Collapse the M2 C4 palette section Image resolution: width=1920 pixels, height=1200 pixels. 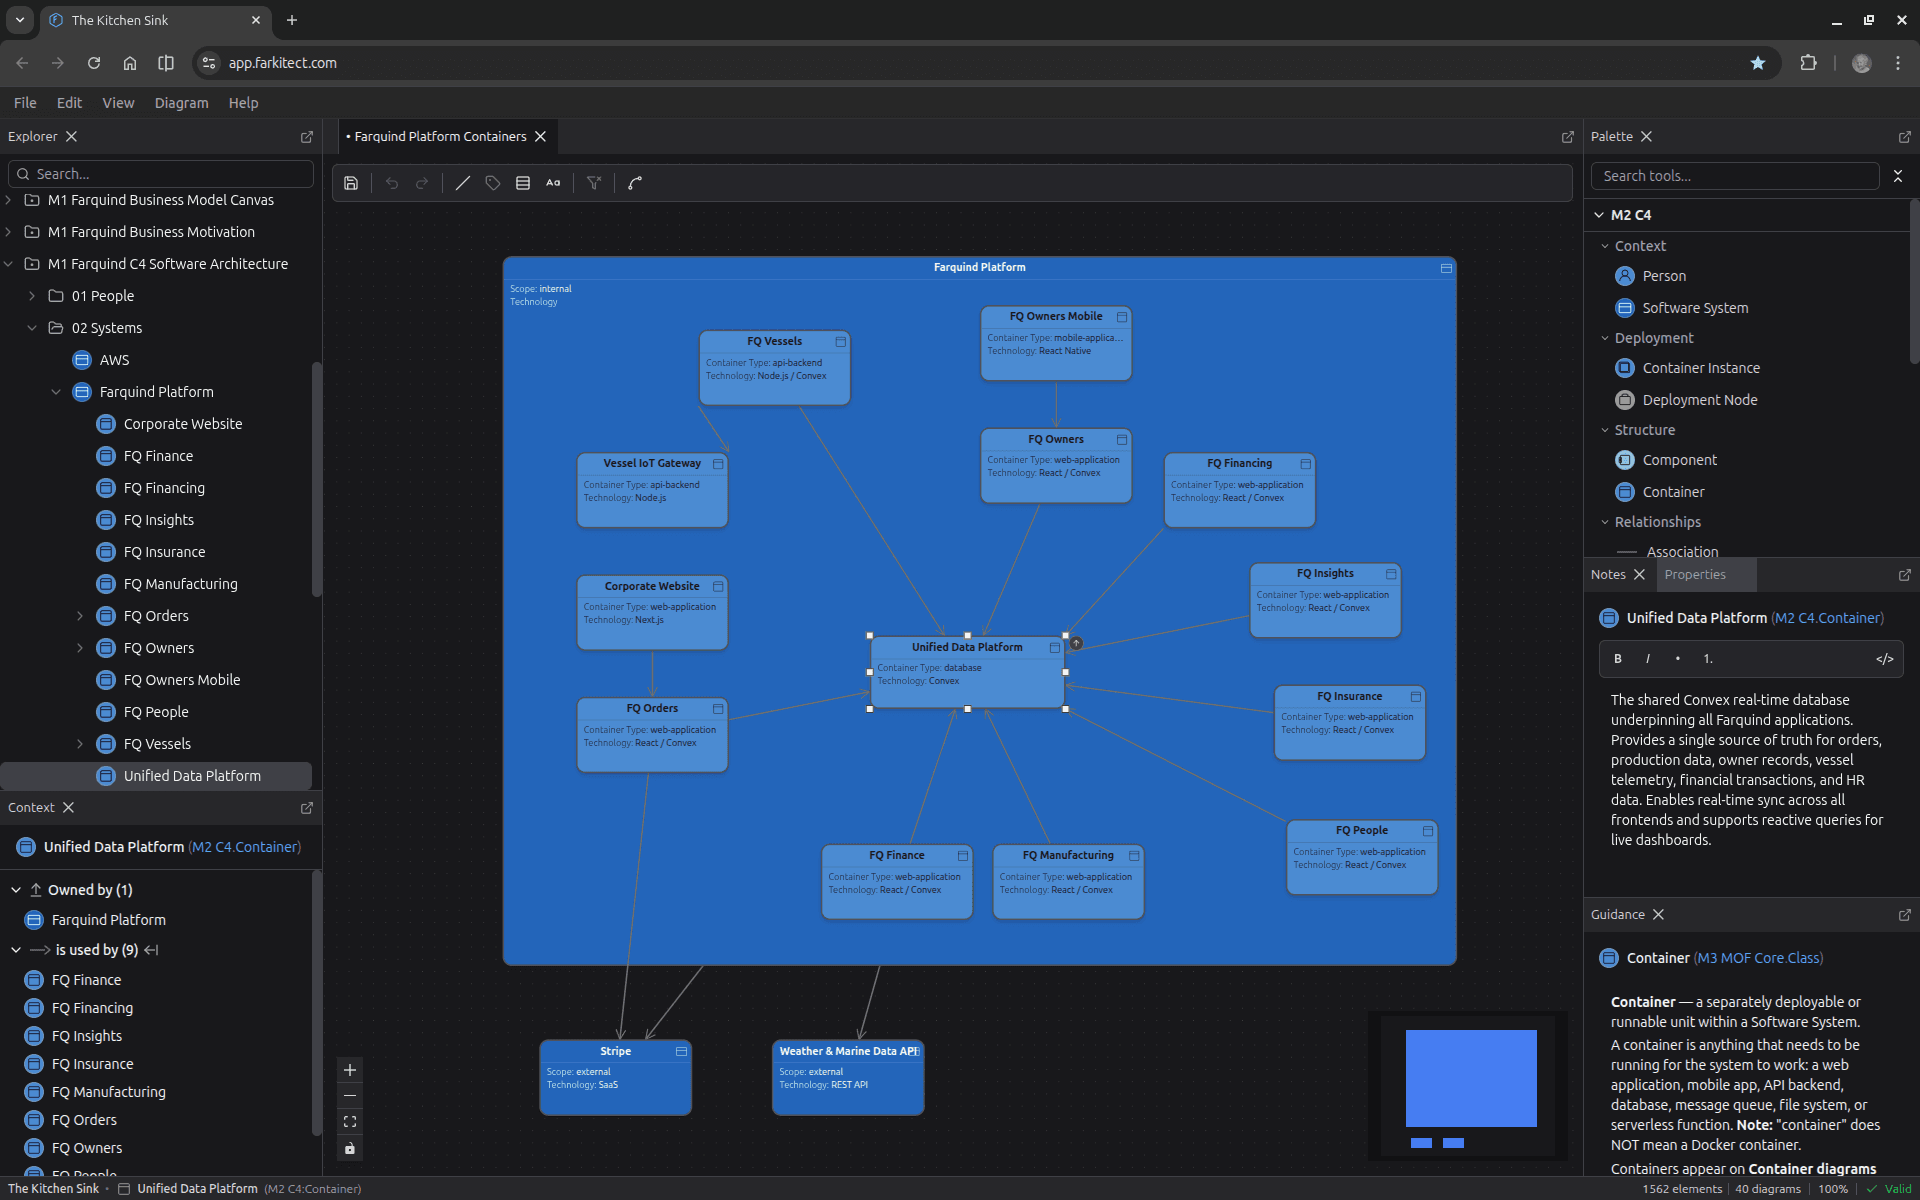click(1598, 216)
